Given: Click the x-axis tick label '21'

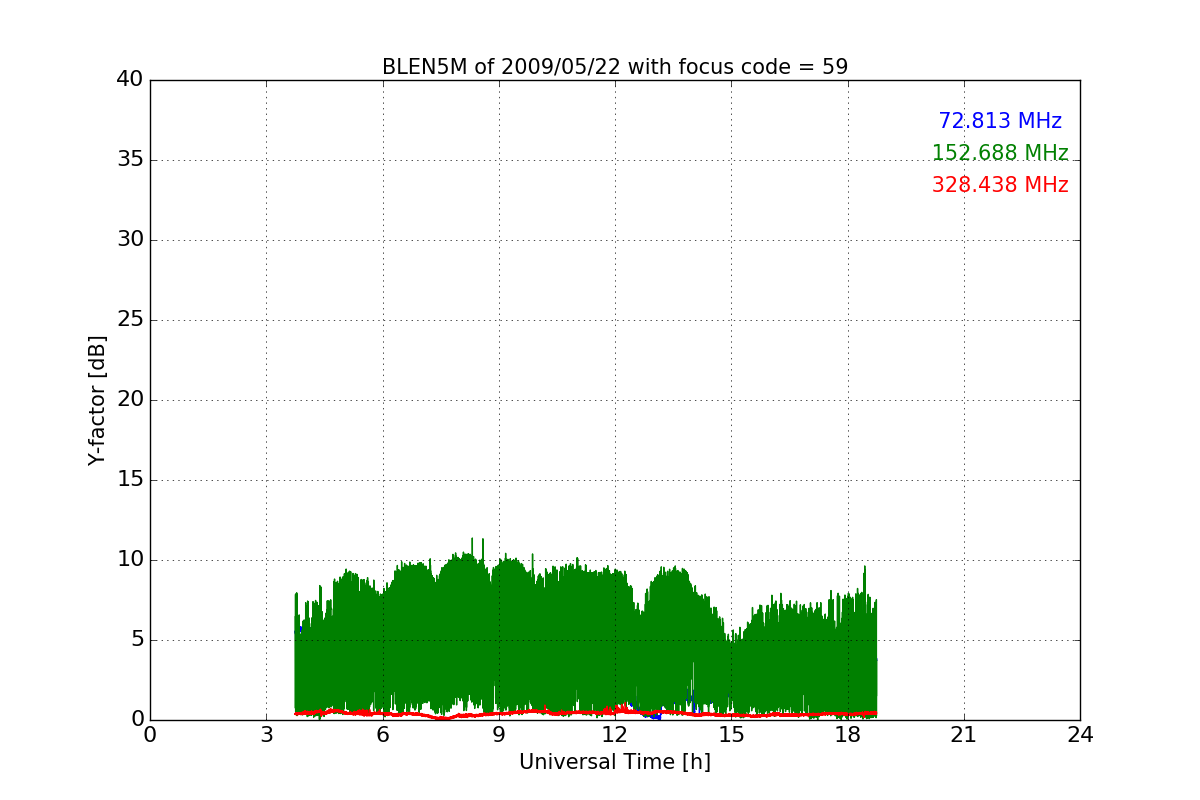Looking at the screenshot, I should 964,735.
